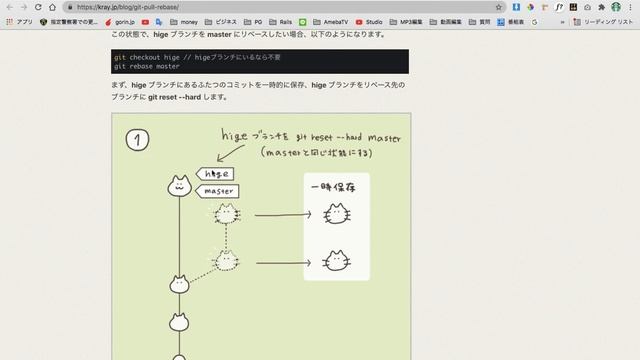This screenshot has height=360, width=640.
Task: Click the git rebase master code line
Action: point(147,66)
